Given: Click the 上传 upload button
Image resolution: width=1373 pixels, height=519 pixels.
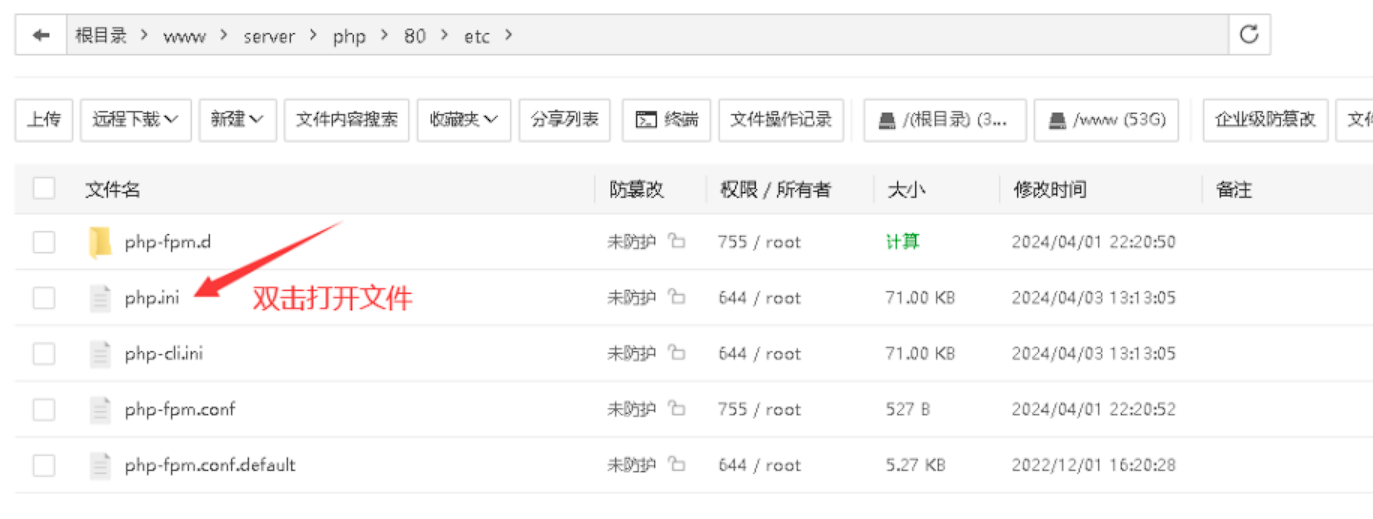Looking at the screenshot, I should pos(43,120).
